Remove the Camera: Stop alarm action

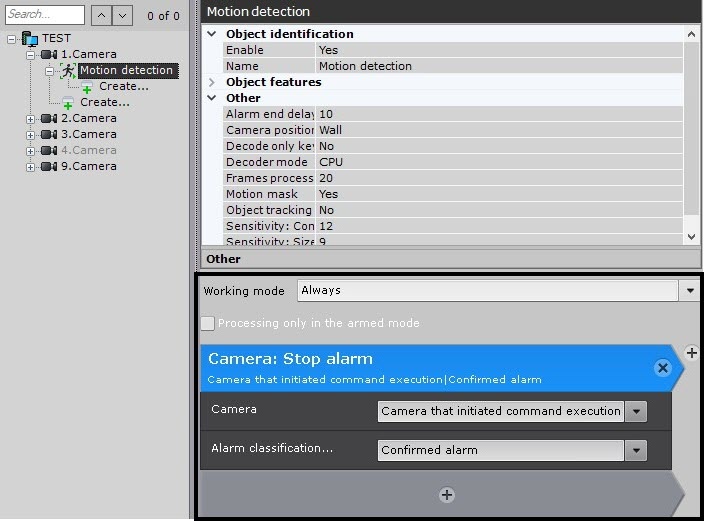tap(662, 368)
